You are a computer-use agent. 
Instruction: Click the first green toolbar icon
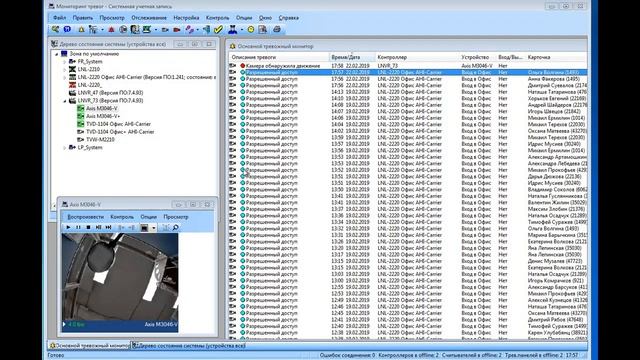[x=55, y=29]
